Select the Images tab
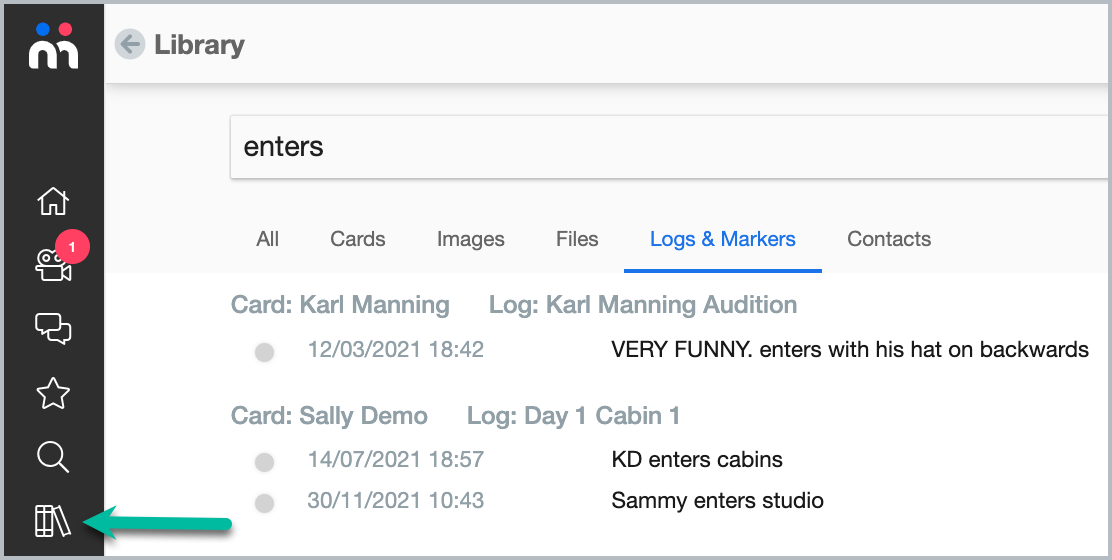This screenshot has width=1112, height=560. click(x=470, y=239)
